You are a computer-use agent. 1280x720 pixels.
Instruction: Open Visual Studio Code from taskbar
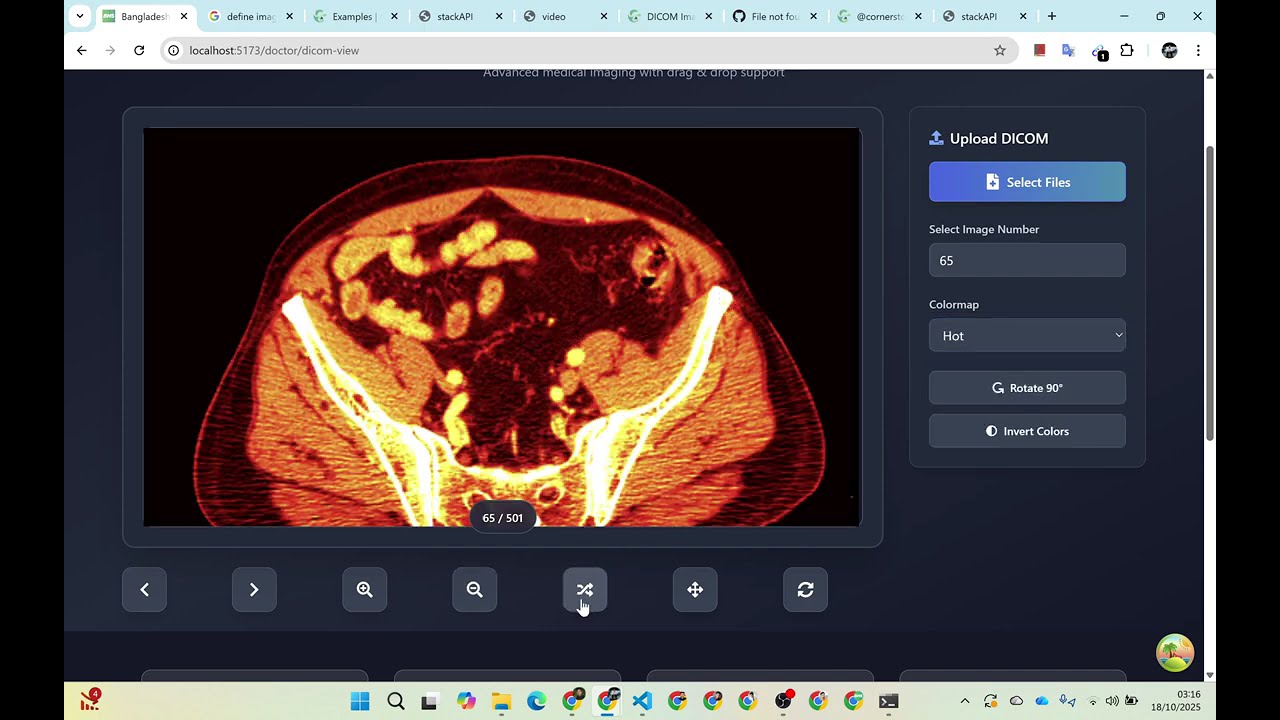(642, 701)
